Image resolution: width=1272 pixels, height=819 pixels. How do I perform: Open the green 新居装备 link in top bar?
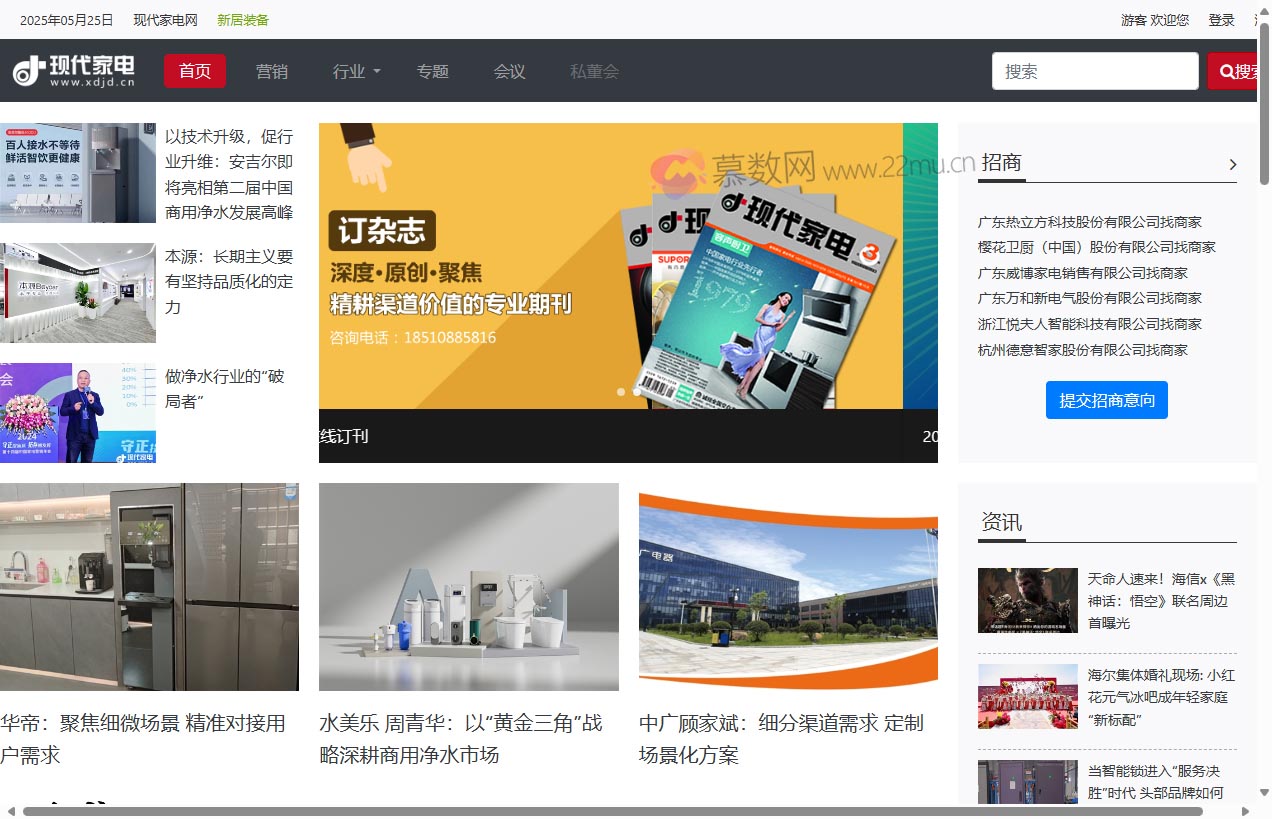pyautogui.click(x=242, y=19)
